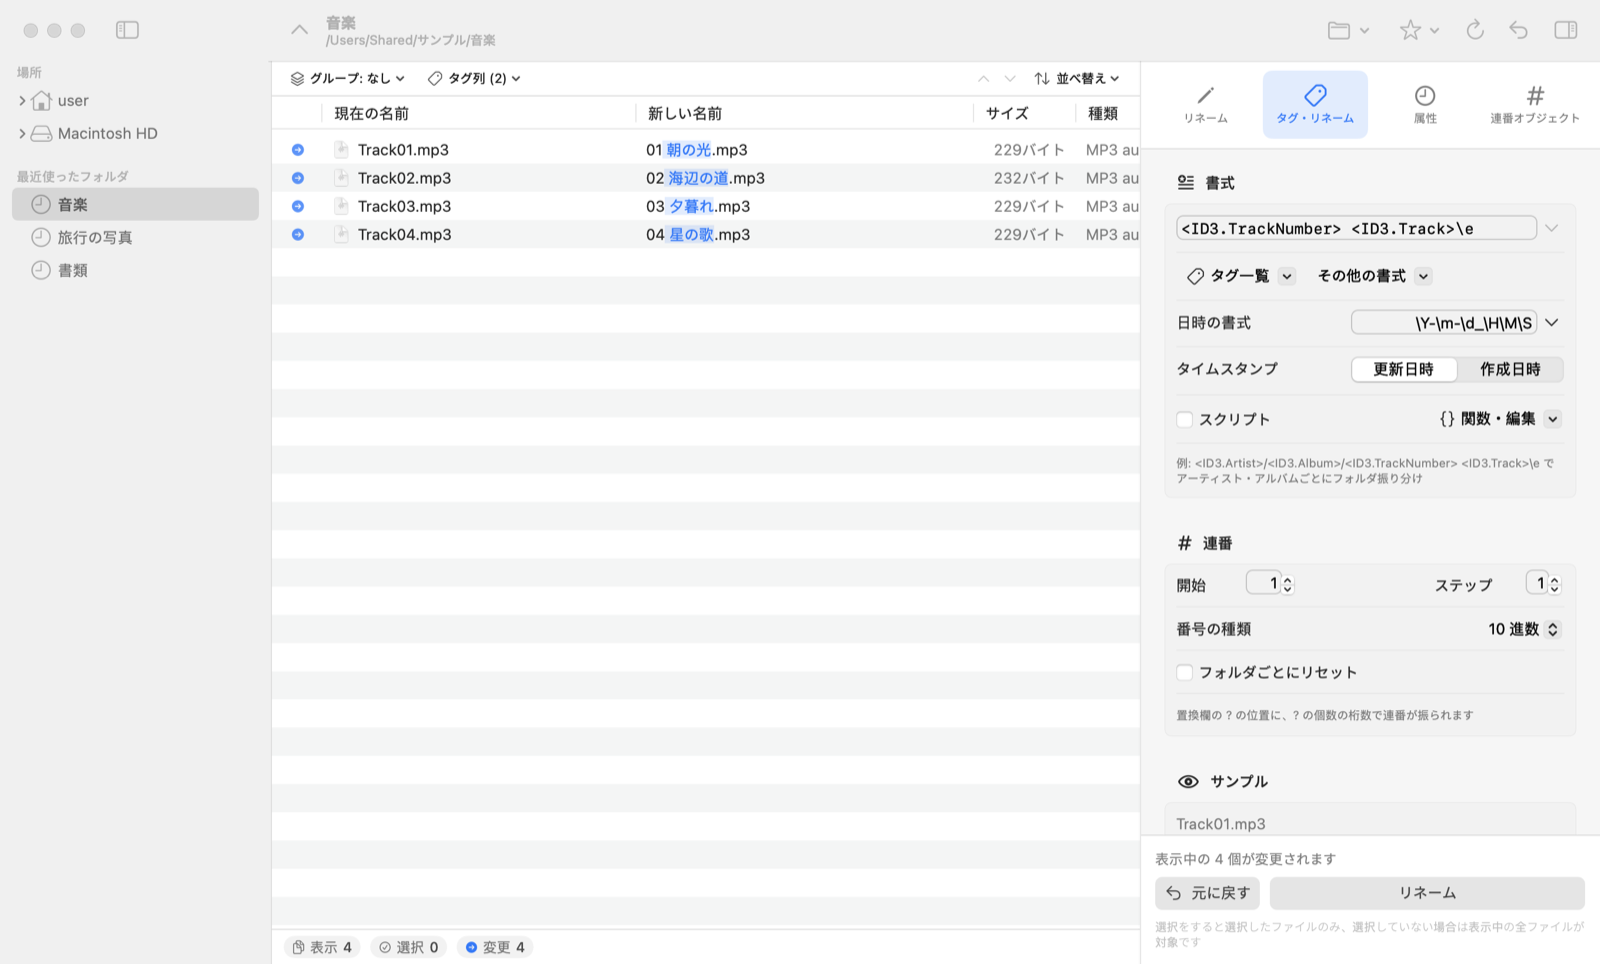Click the move-up arrow in list toolbar
1600x964 pixels.
pos(983,78)
